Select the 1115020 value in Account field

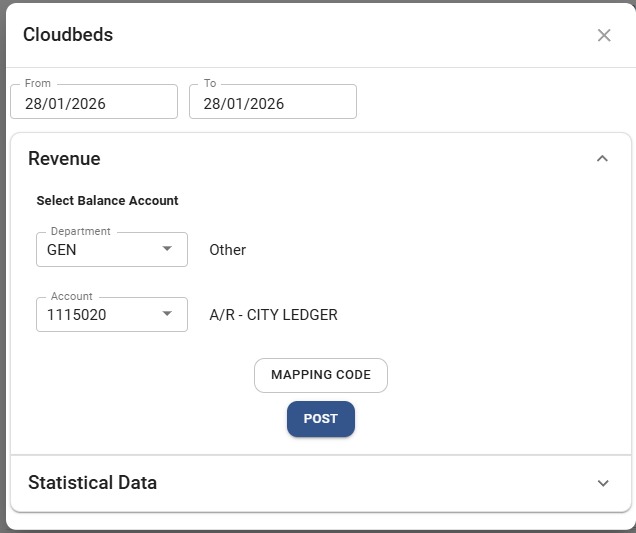click(x=76, y=315)
